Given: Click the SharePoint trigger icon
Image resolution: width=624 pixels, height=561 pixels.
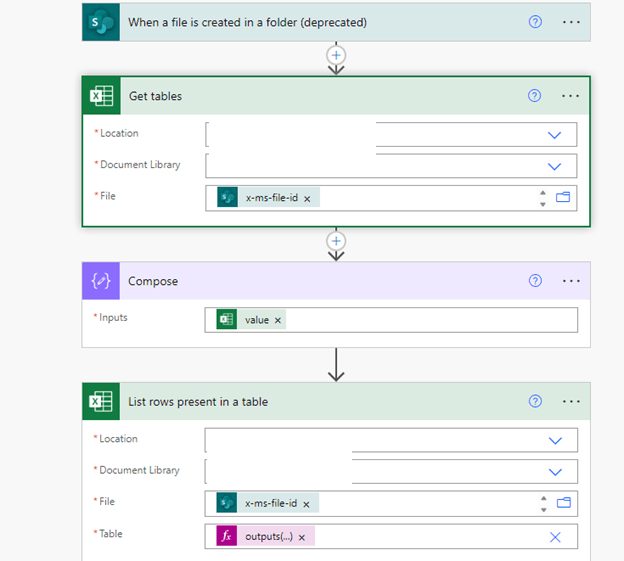Looking at the screenshot, I should (101, 22).
